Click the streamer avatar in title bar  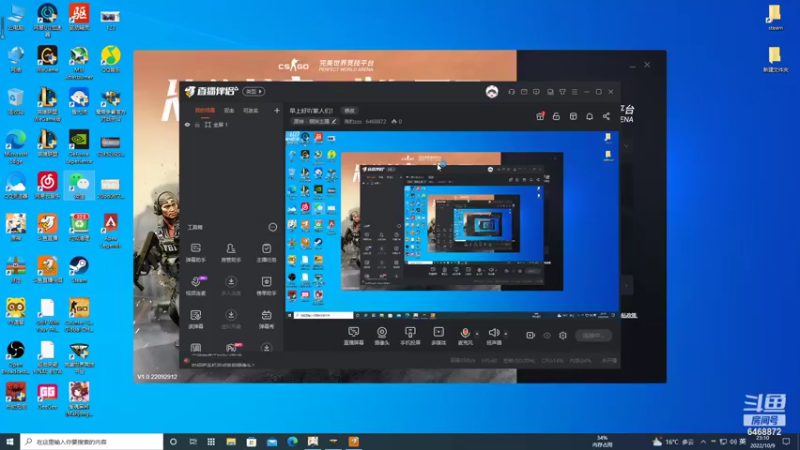coord(492,91)
